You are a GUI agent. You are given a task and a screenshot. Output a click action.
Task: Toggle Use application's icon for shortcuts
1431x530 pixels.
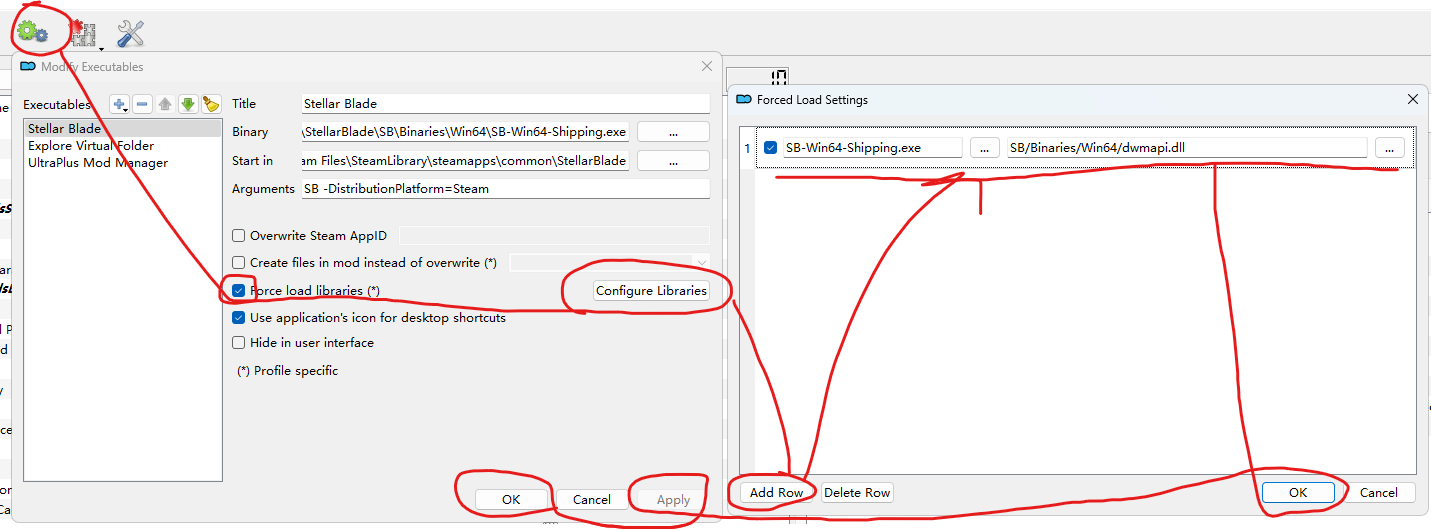coord(238,318)
